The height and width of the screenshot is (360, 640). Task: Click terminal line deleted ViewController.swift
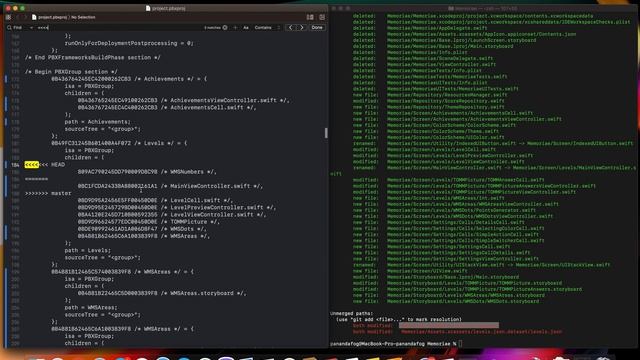(424, 64)
